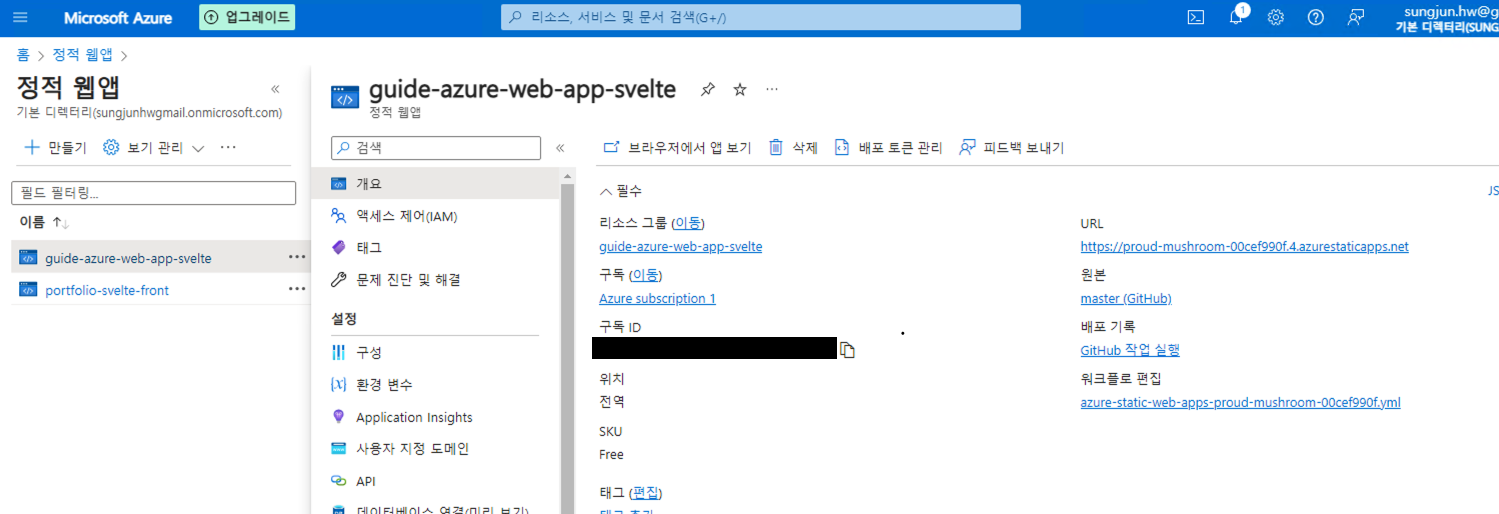This screenshot has height=514, width=1499.
Task: Sort the list by 이름 column
Action: [44, 222]
